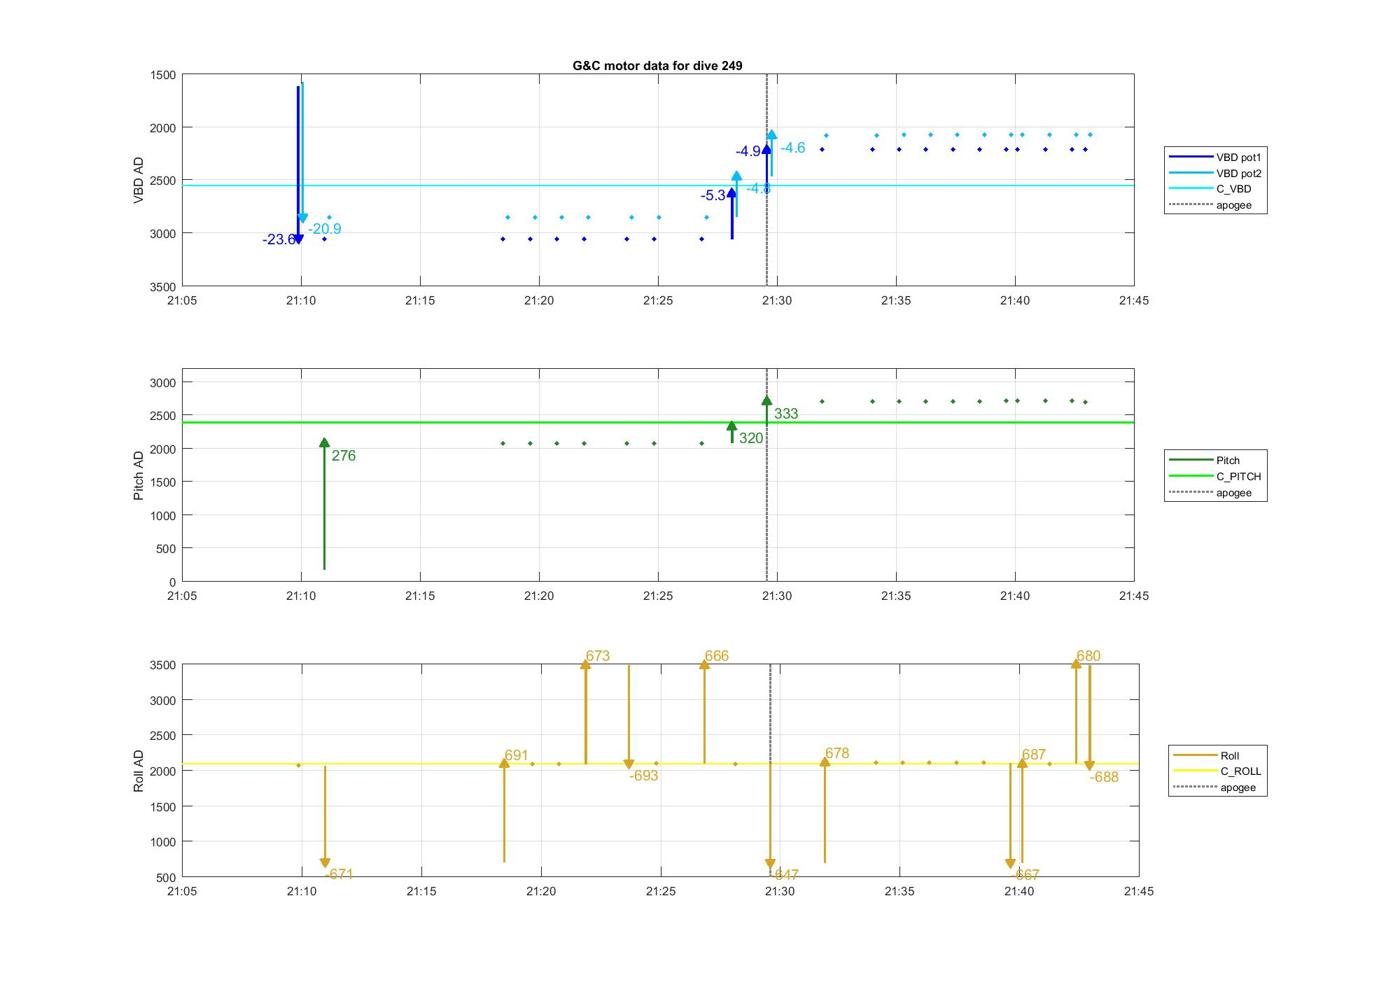Click the -5.3 VBD annotation

coord(713,195)
